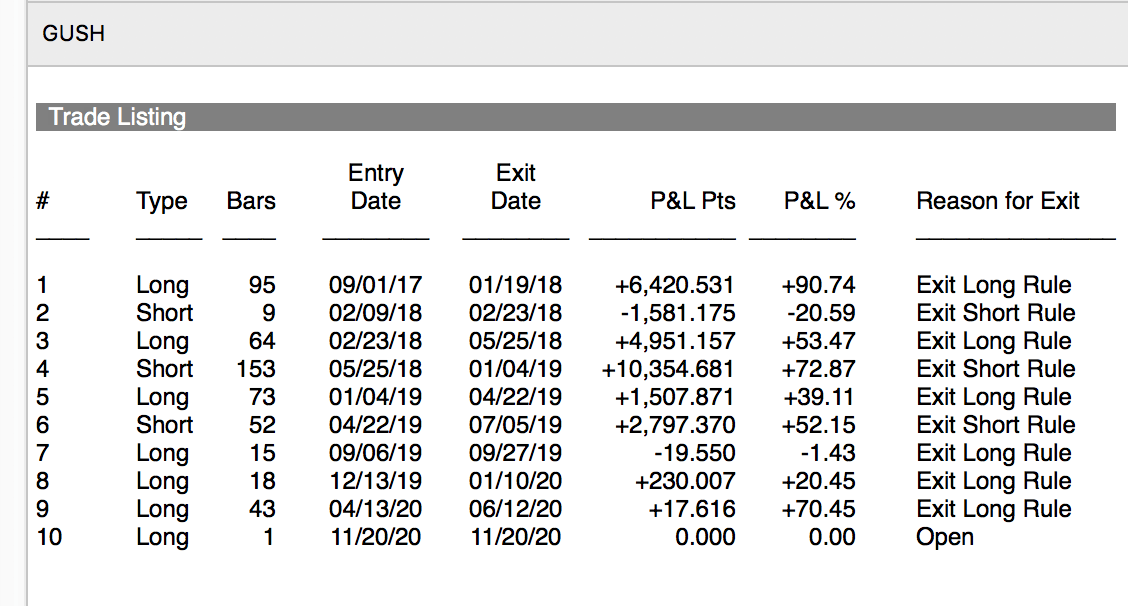This screenshot has width=1128, height=606.
Task: Click the P&L Pts column header
Action: [x=692, y=201]
